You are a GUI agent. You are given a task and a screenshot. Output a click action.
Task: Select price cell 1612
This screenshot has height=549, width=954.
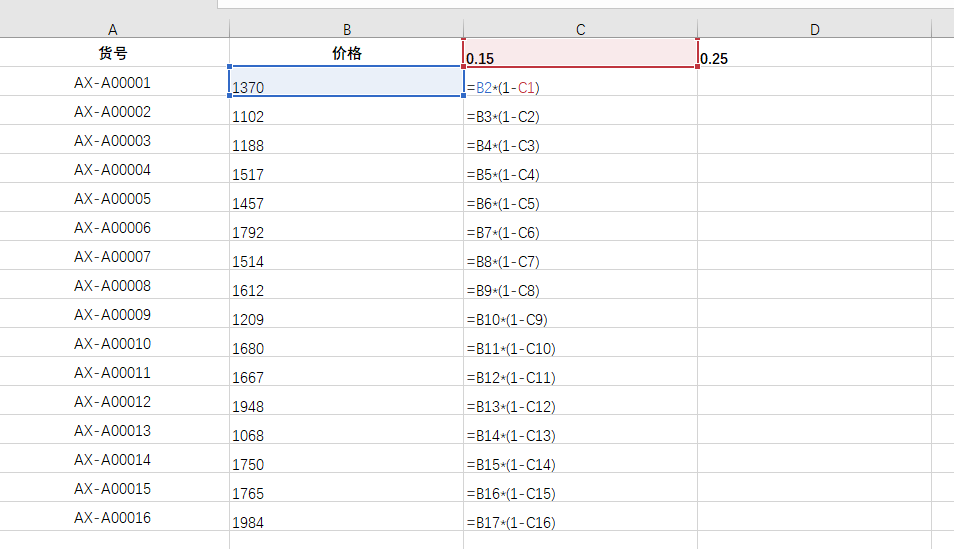(347, 285)
